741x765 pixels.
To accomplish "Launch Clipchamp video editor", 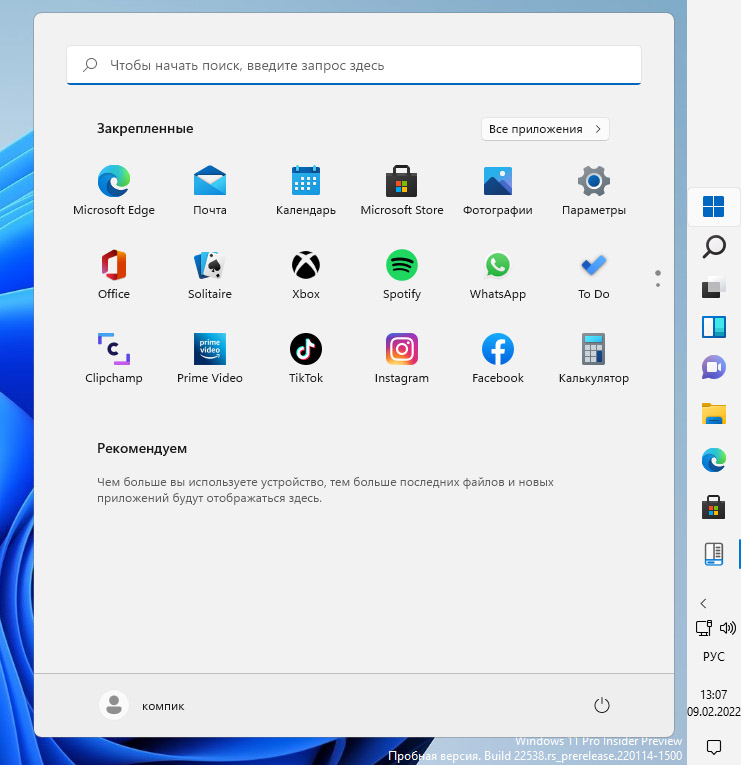I will [114, 359].
